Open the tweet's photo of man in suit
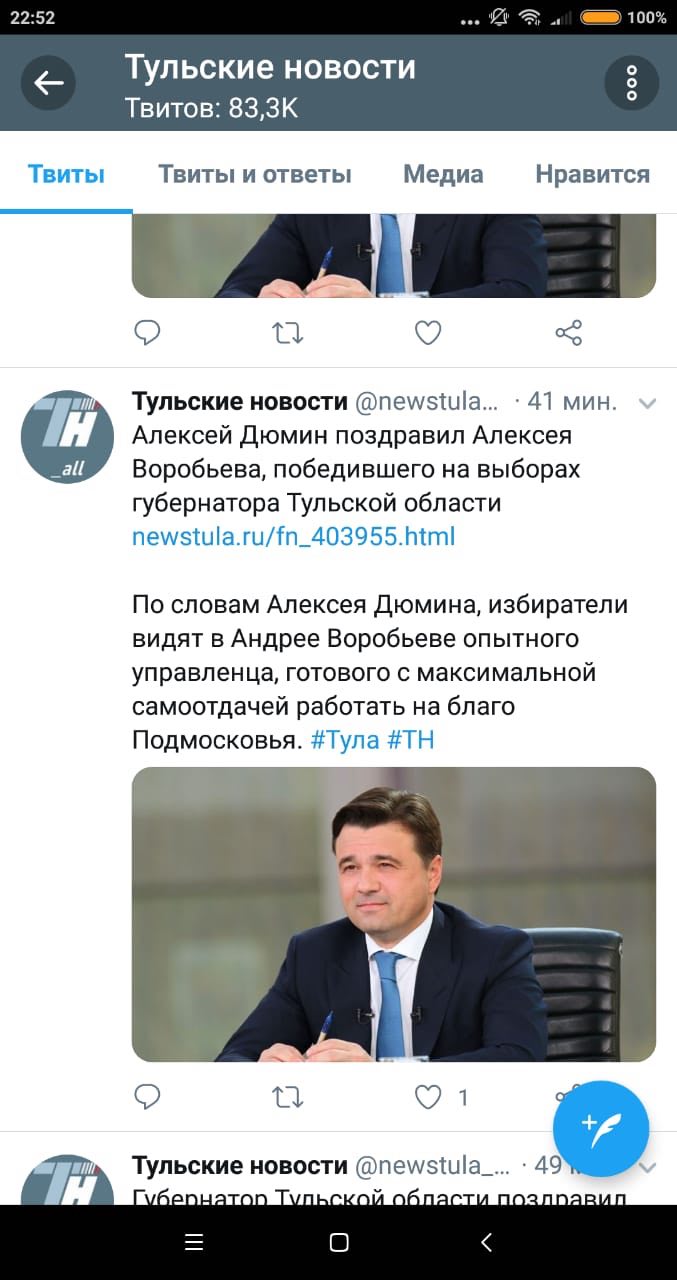The height and width of the screenshot is (1280, 677). point(394,914)
